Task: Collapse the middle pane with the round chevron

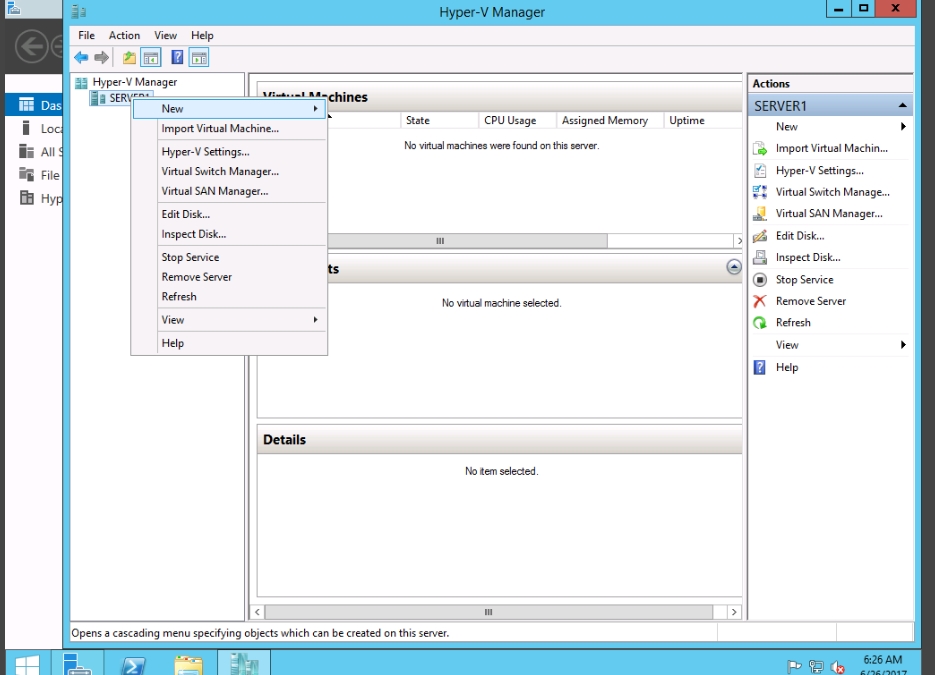Action: 734,267
